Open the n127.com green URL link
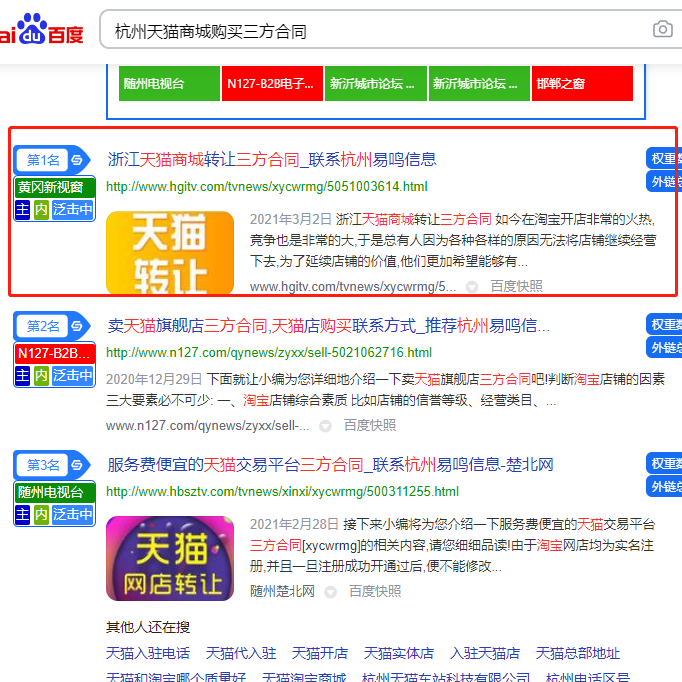The height and width of the screenshot is (682, 682). 269,352
